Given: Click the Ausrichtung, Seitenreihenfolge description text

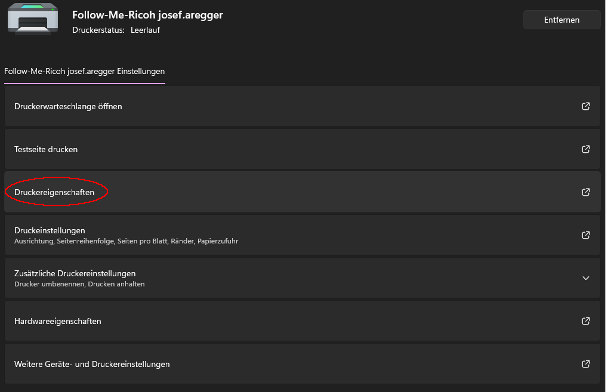Looking at the screenshot, I should [126, 241].
